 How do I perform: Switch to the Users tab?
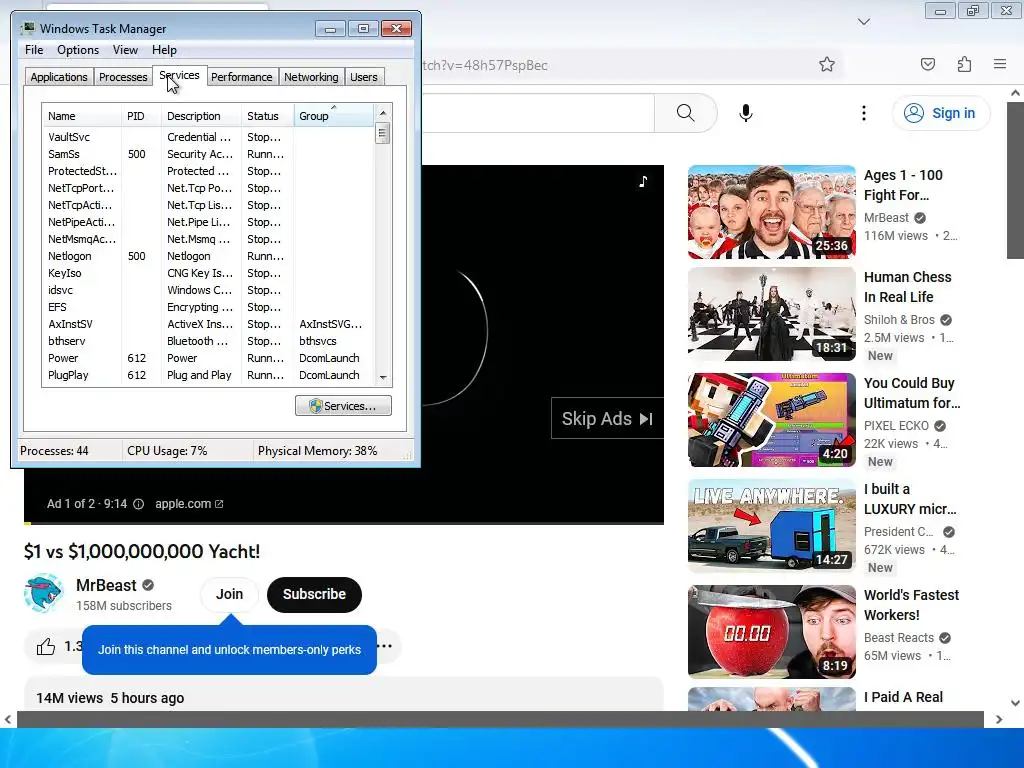tap(363, 77)
